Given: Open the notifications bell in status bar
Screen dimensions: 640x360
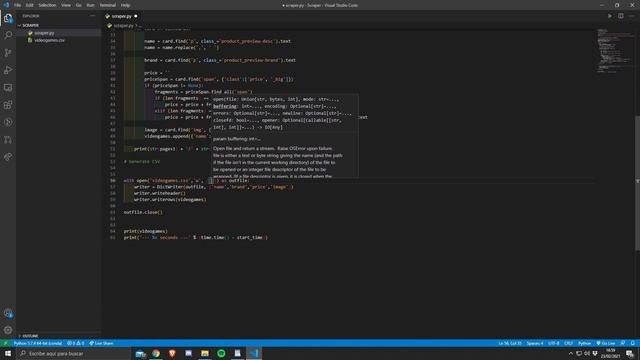Looking at the screenshot, I should (633, 343).
